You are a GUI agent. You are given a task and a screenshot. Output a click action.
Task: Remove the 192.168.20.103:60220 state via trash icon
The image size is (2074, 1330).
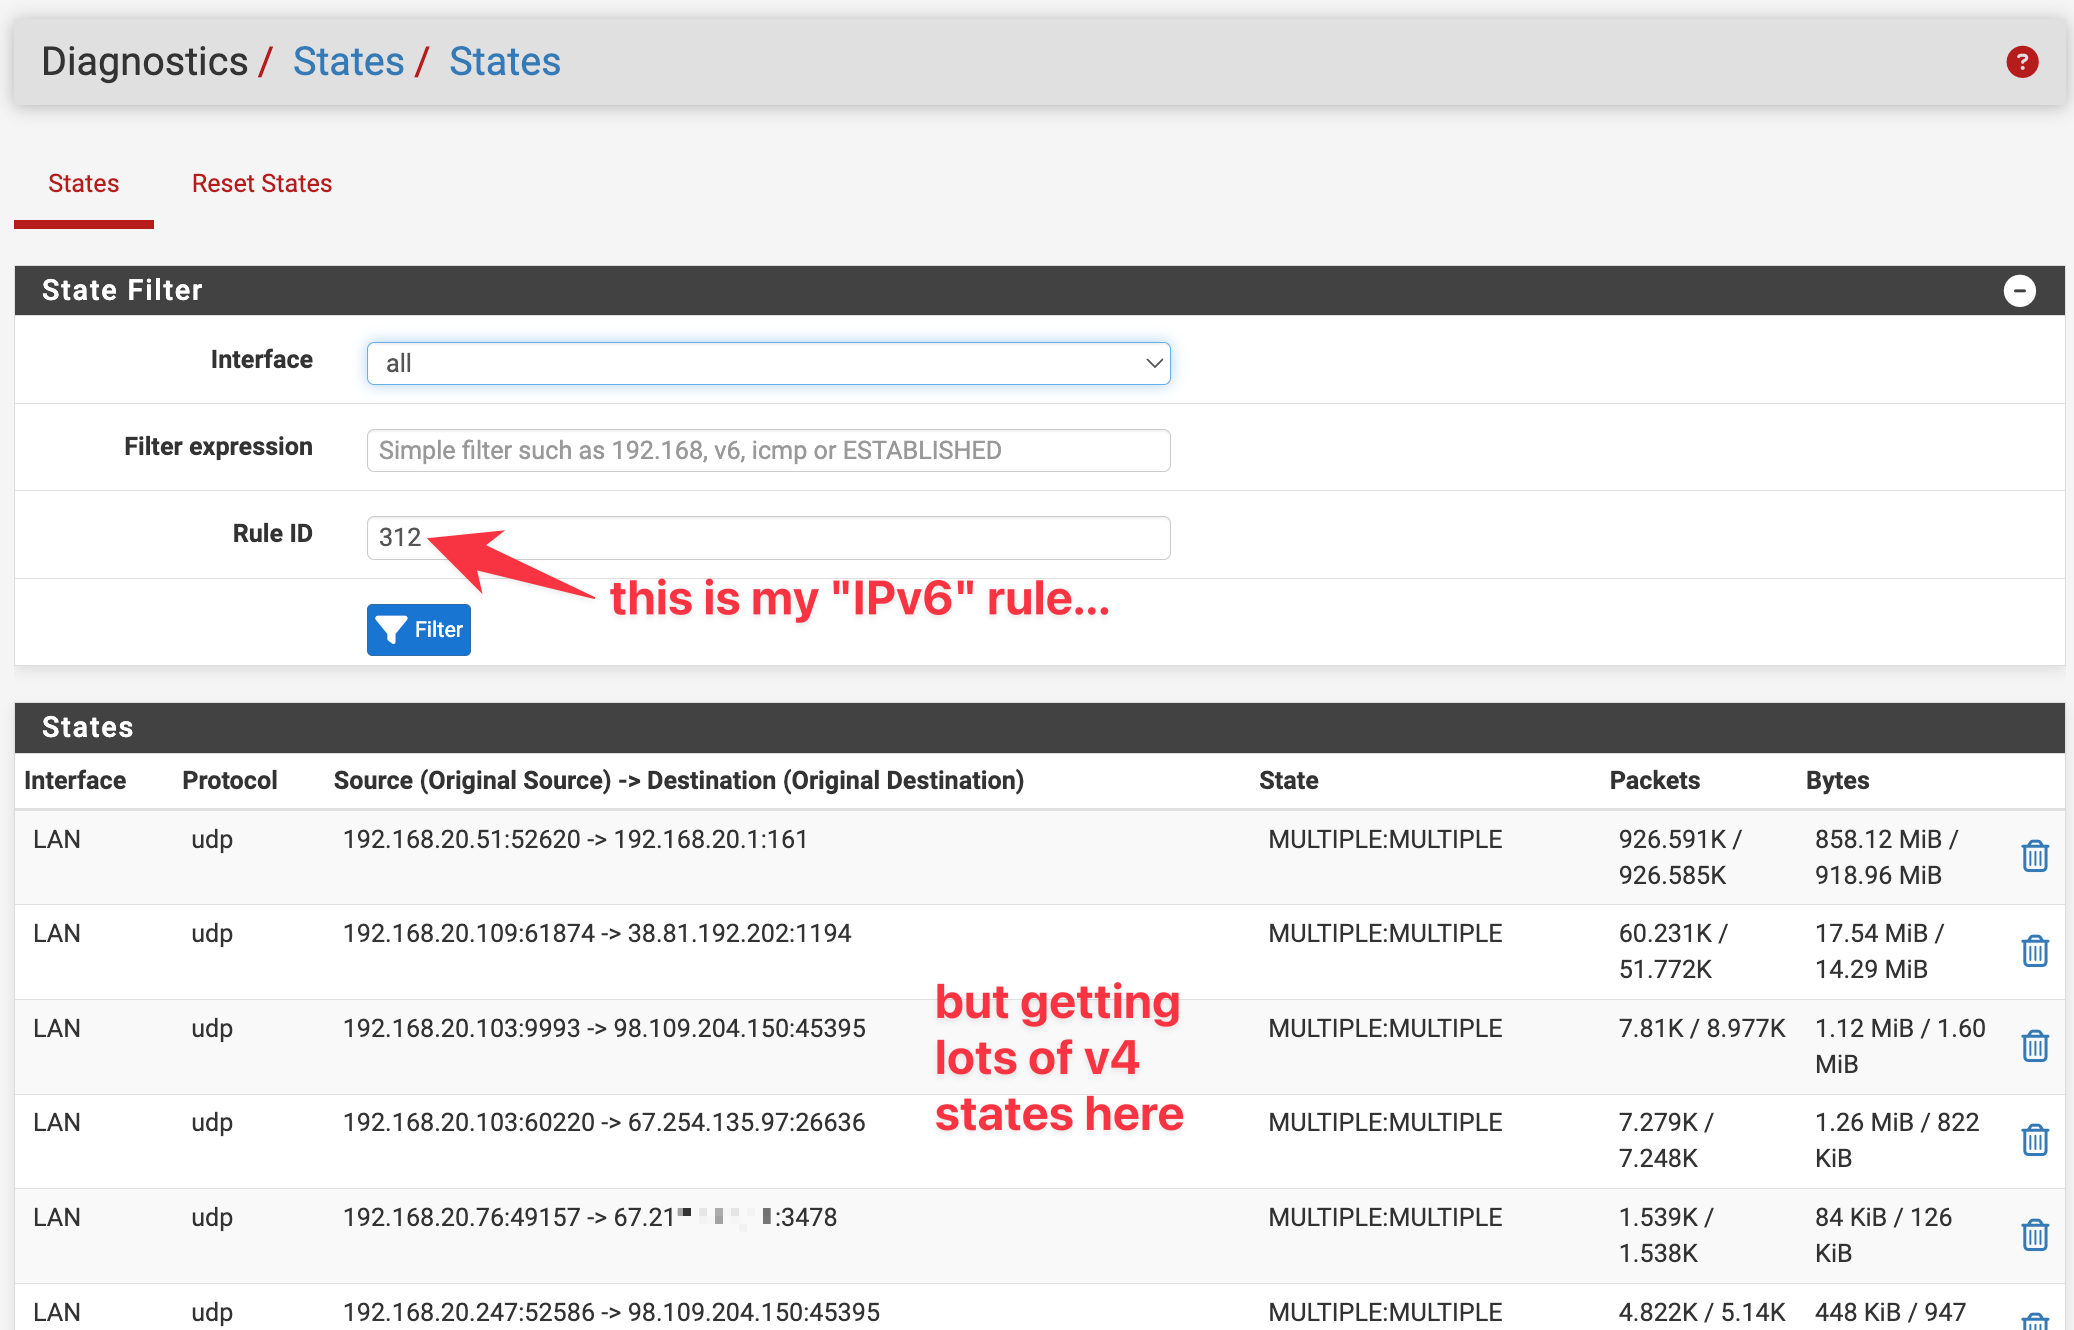click(x=2034, y=1140)
